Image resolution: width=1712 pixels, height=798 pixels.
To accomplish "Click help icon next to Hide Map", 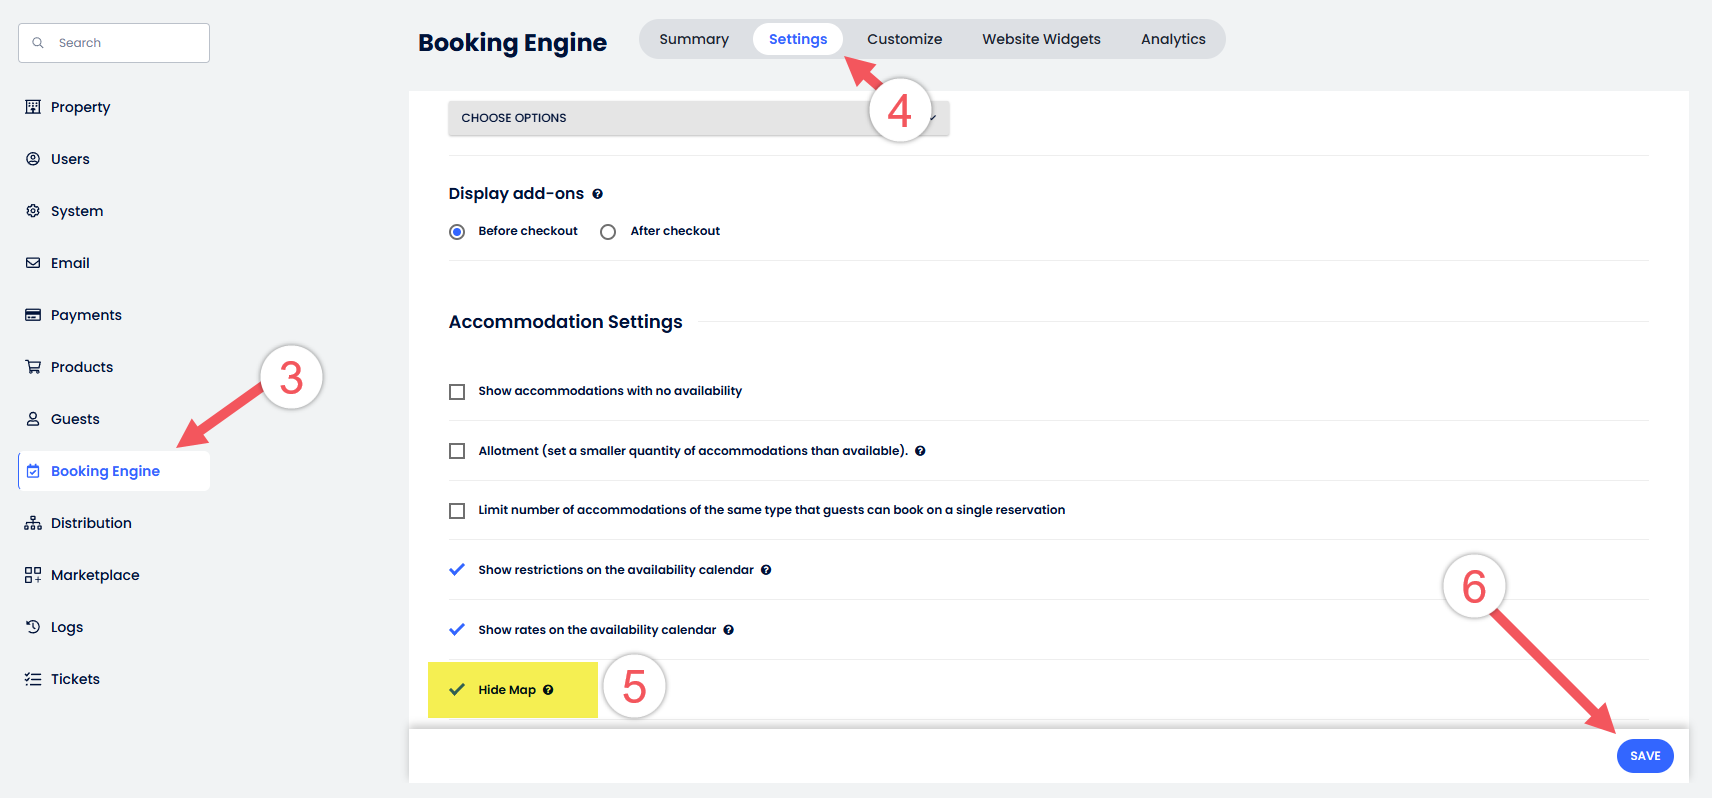I will click(548, 690).
